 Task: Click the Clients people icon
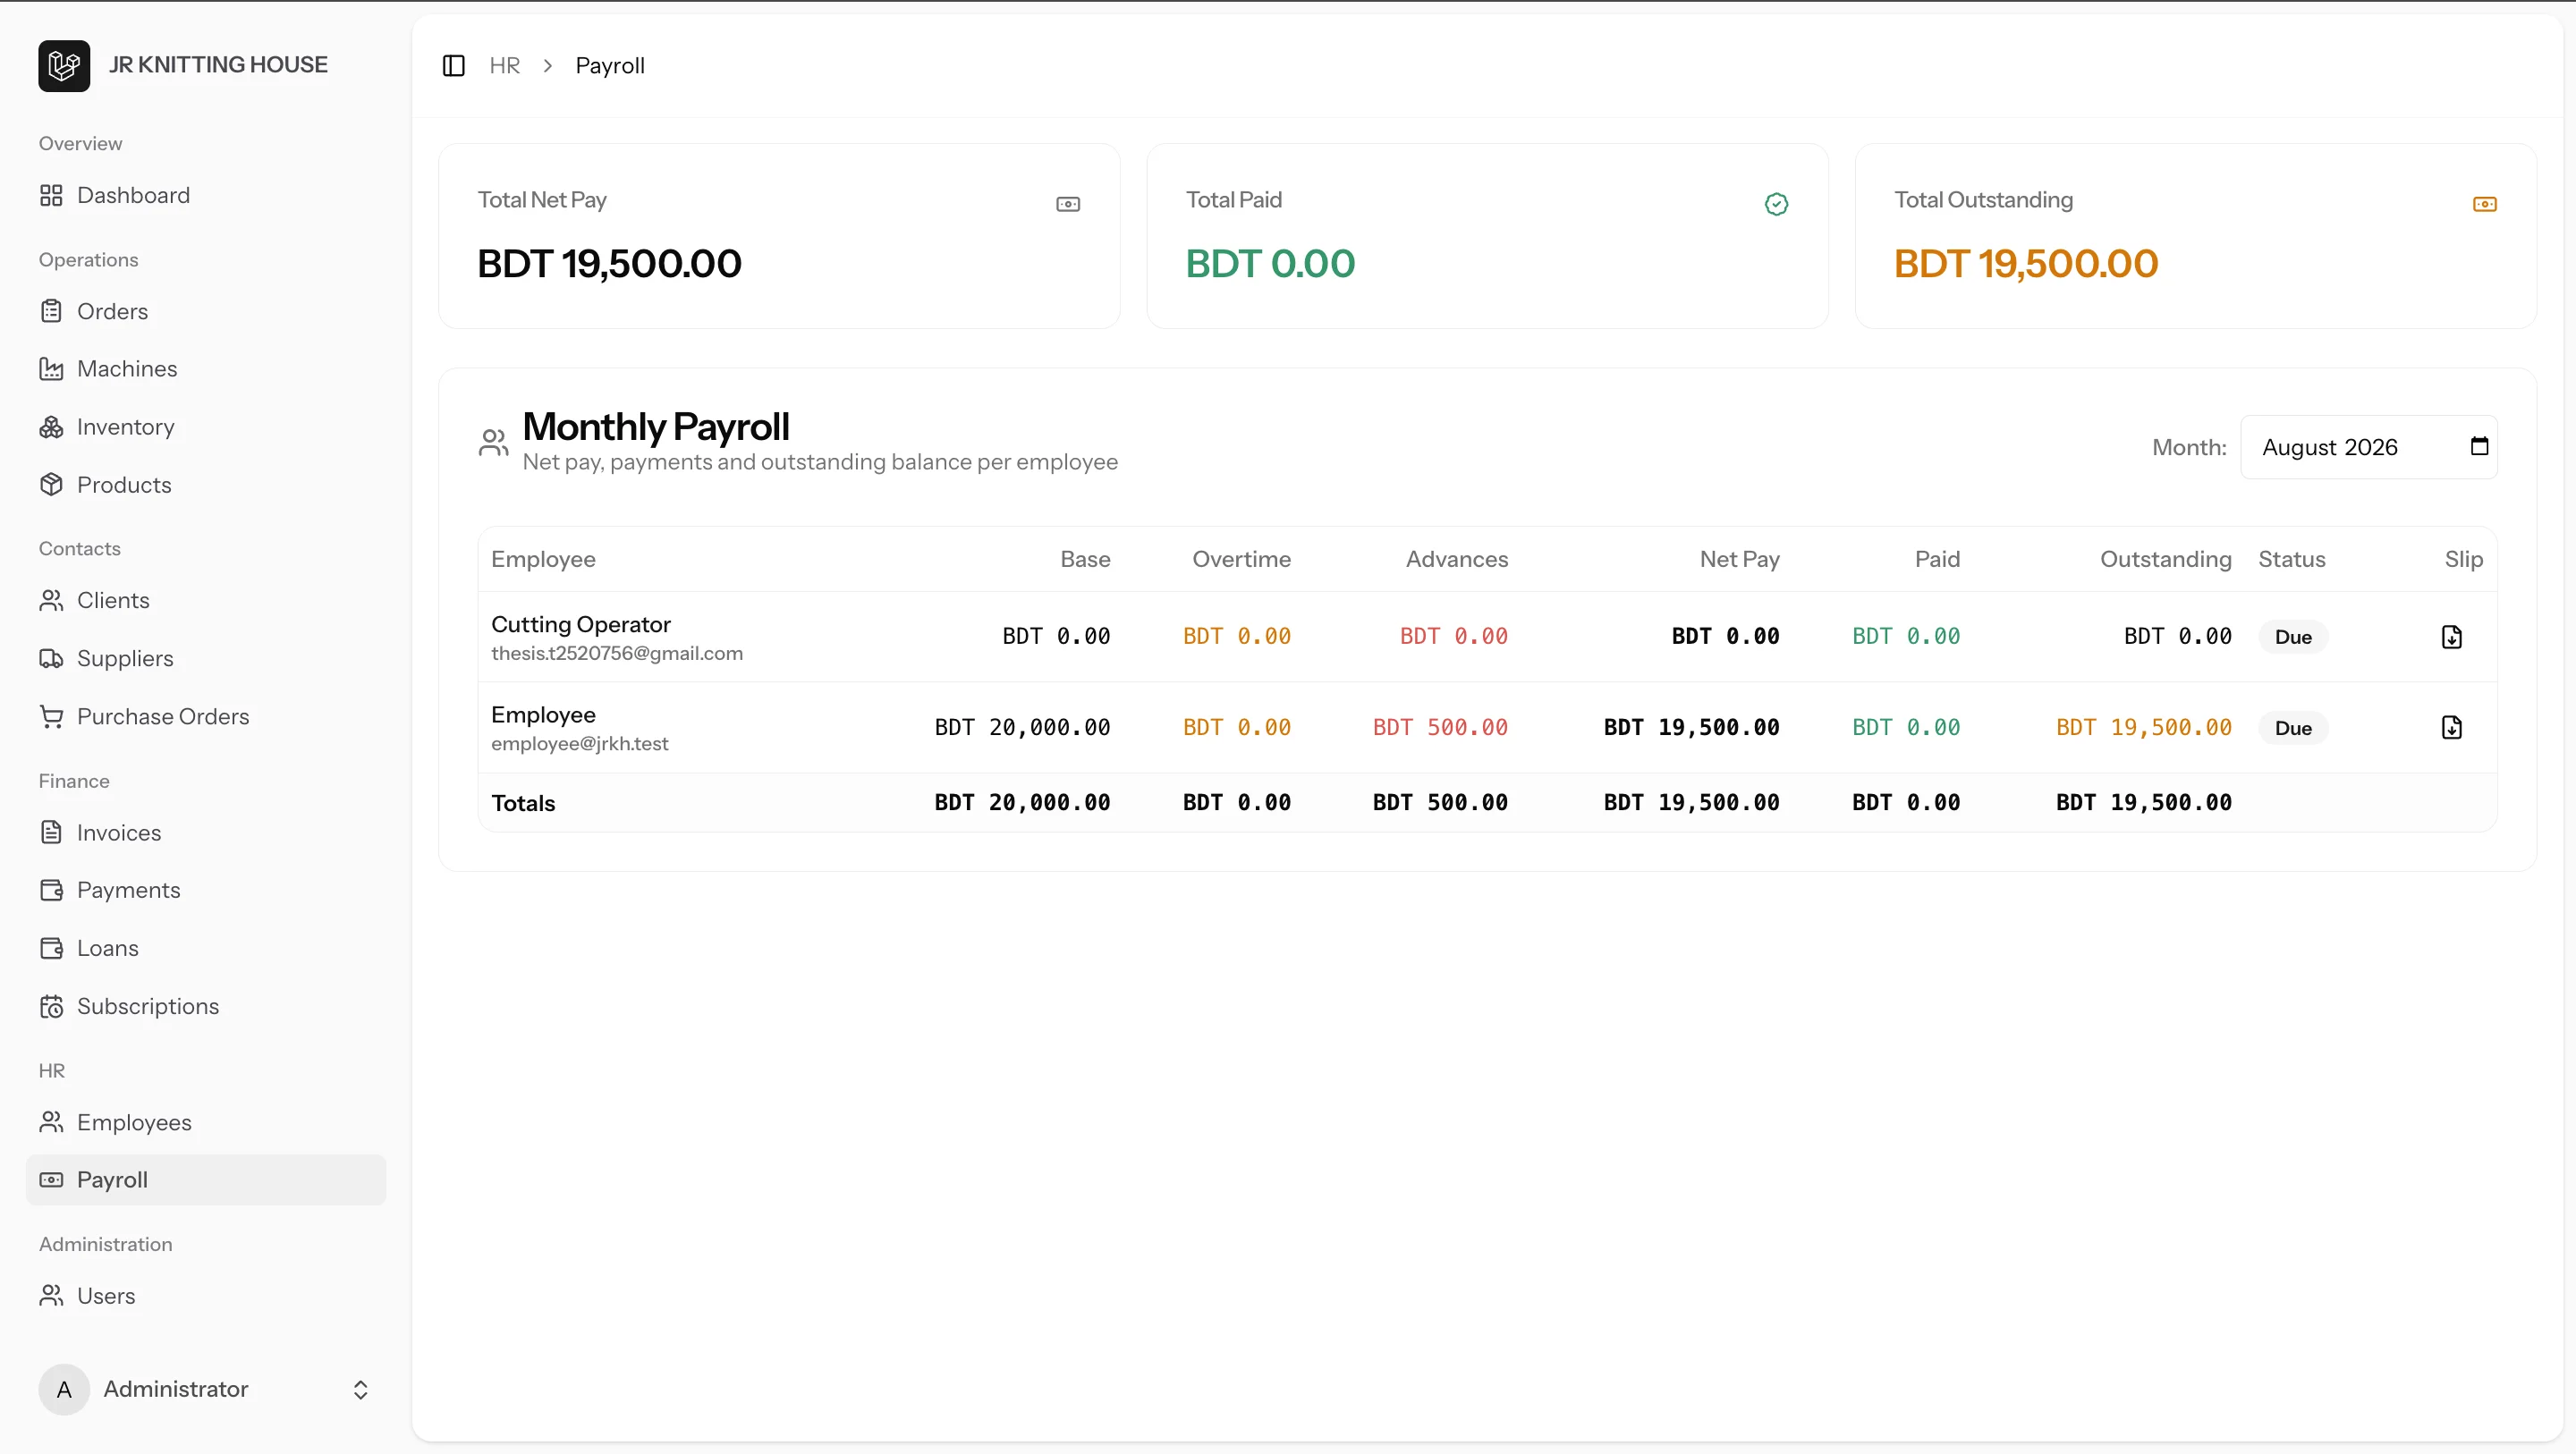(x=51, y=600)
